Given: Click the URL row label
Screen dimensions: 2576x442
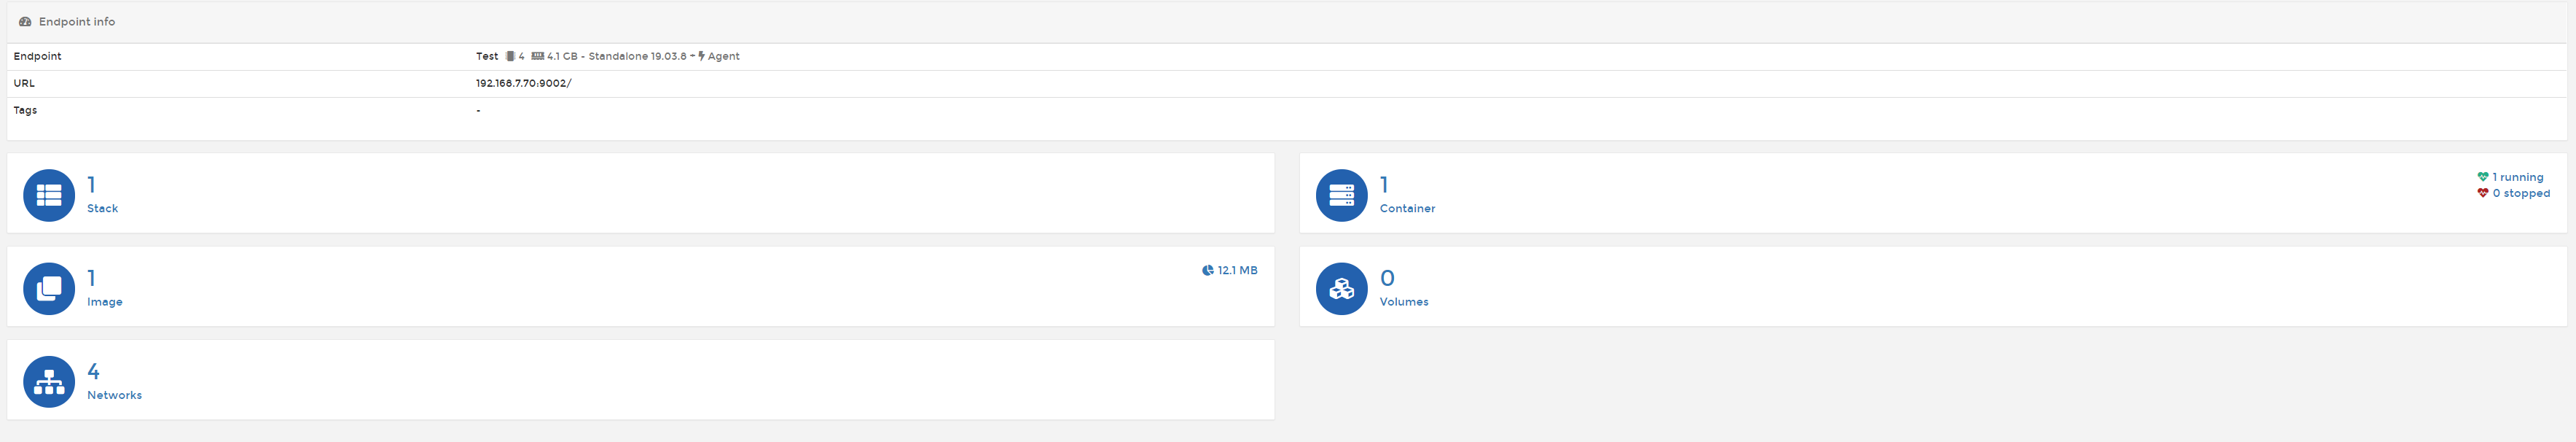Looking at the screenshot, I should [24, 83].
